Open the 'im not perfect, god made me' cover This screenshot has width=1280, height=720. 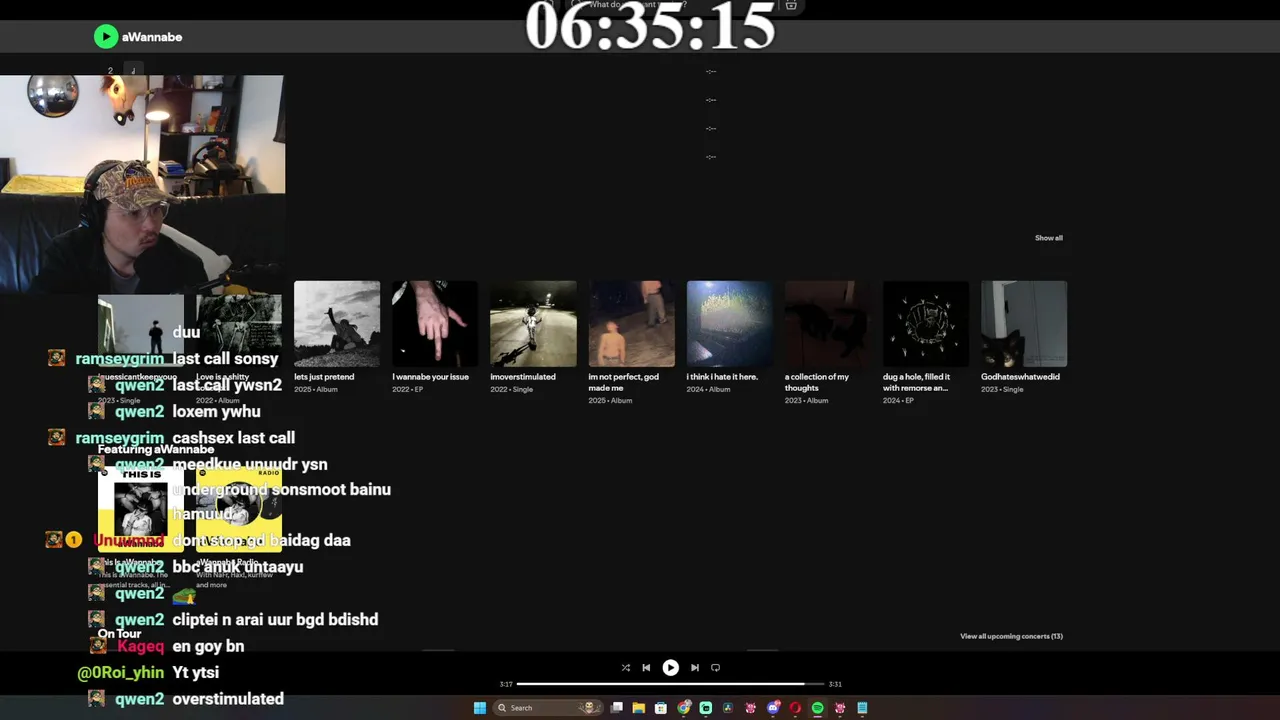click(x=631, y=324)
